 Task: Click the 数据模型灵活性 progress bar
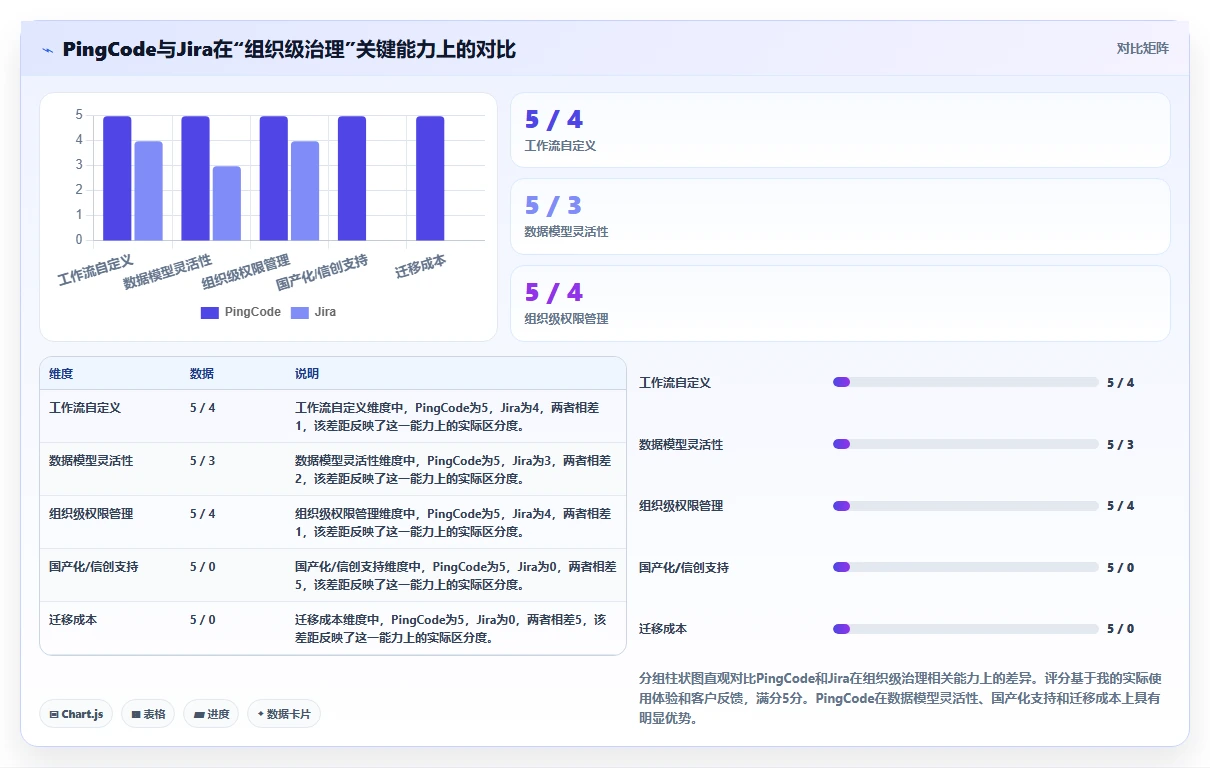tap(965, 444)
